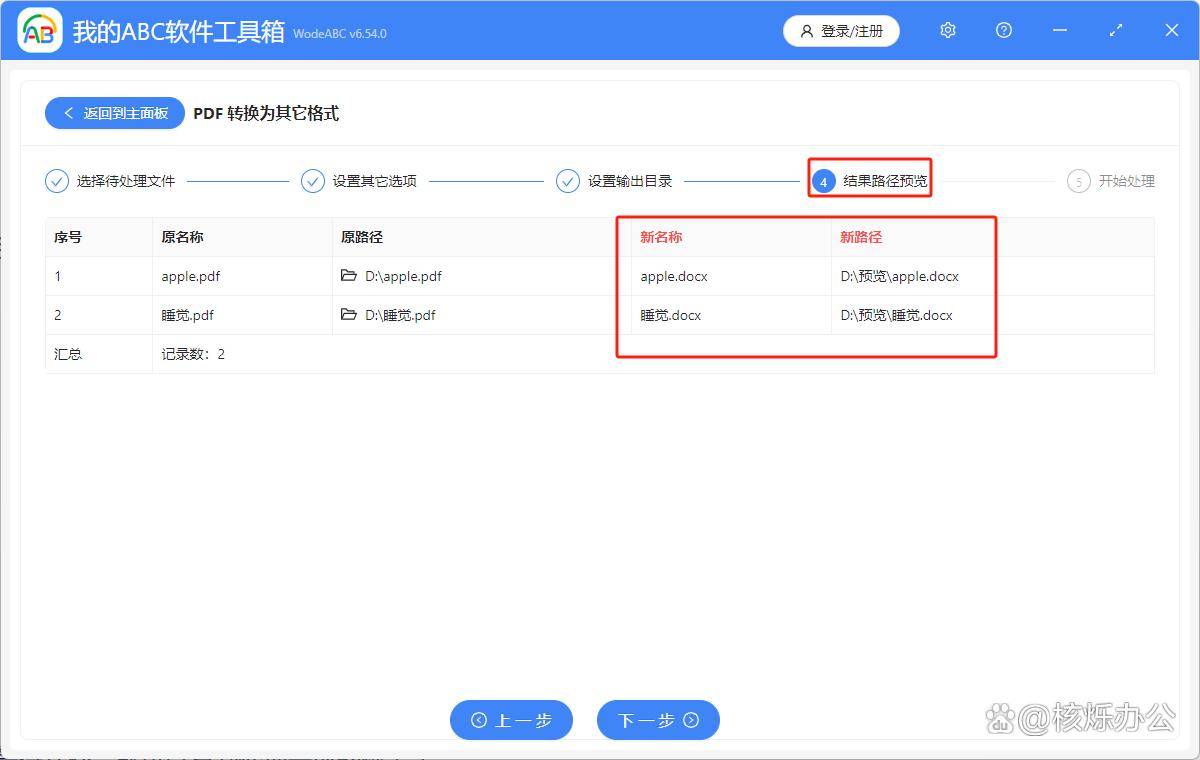1200x760 pixels.
Task: Maximize window with the expand arrows icon
Action: [x=1116, y=31]
